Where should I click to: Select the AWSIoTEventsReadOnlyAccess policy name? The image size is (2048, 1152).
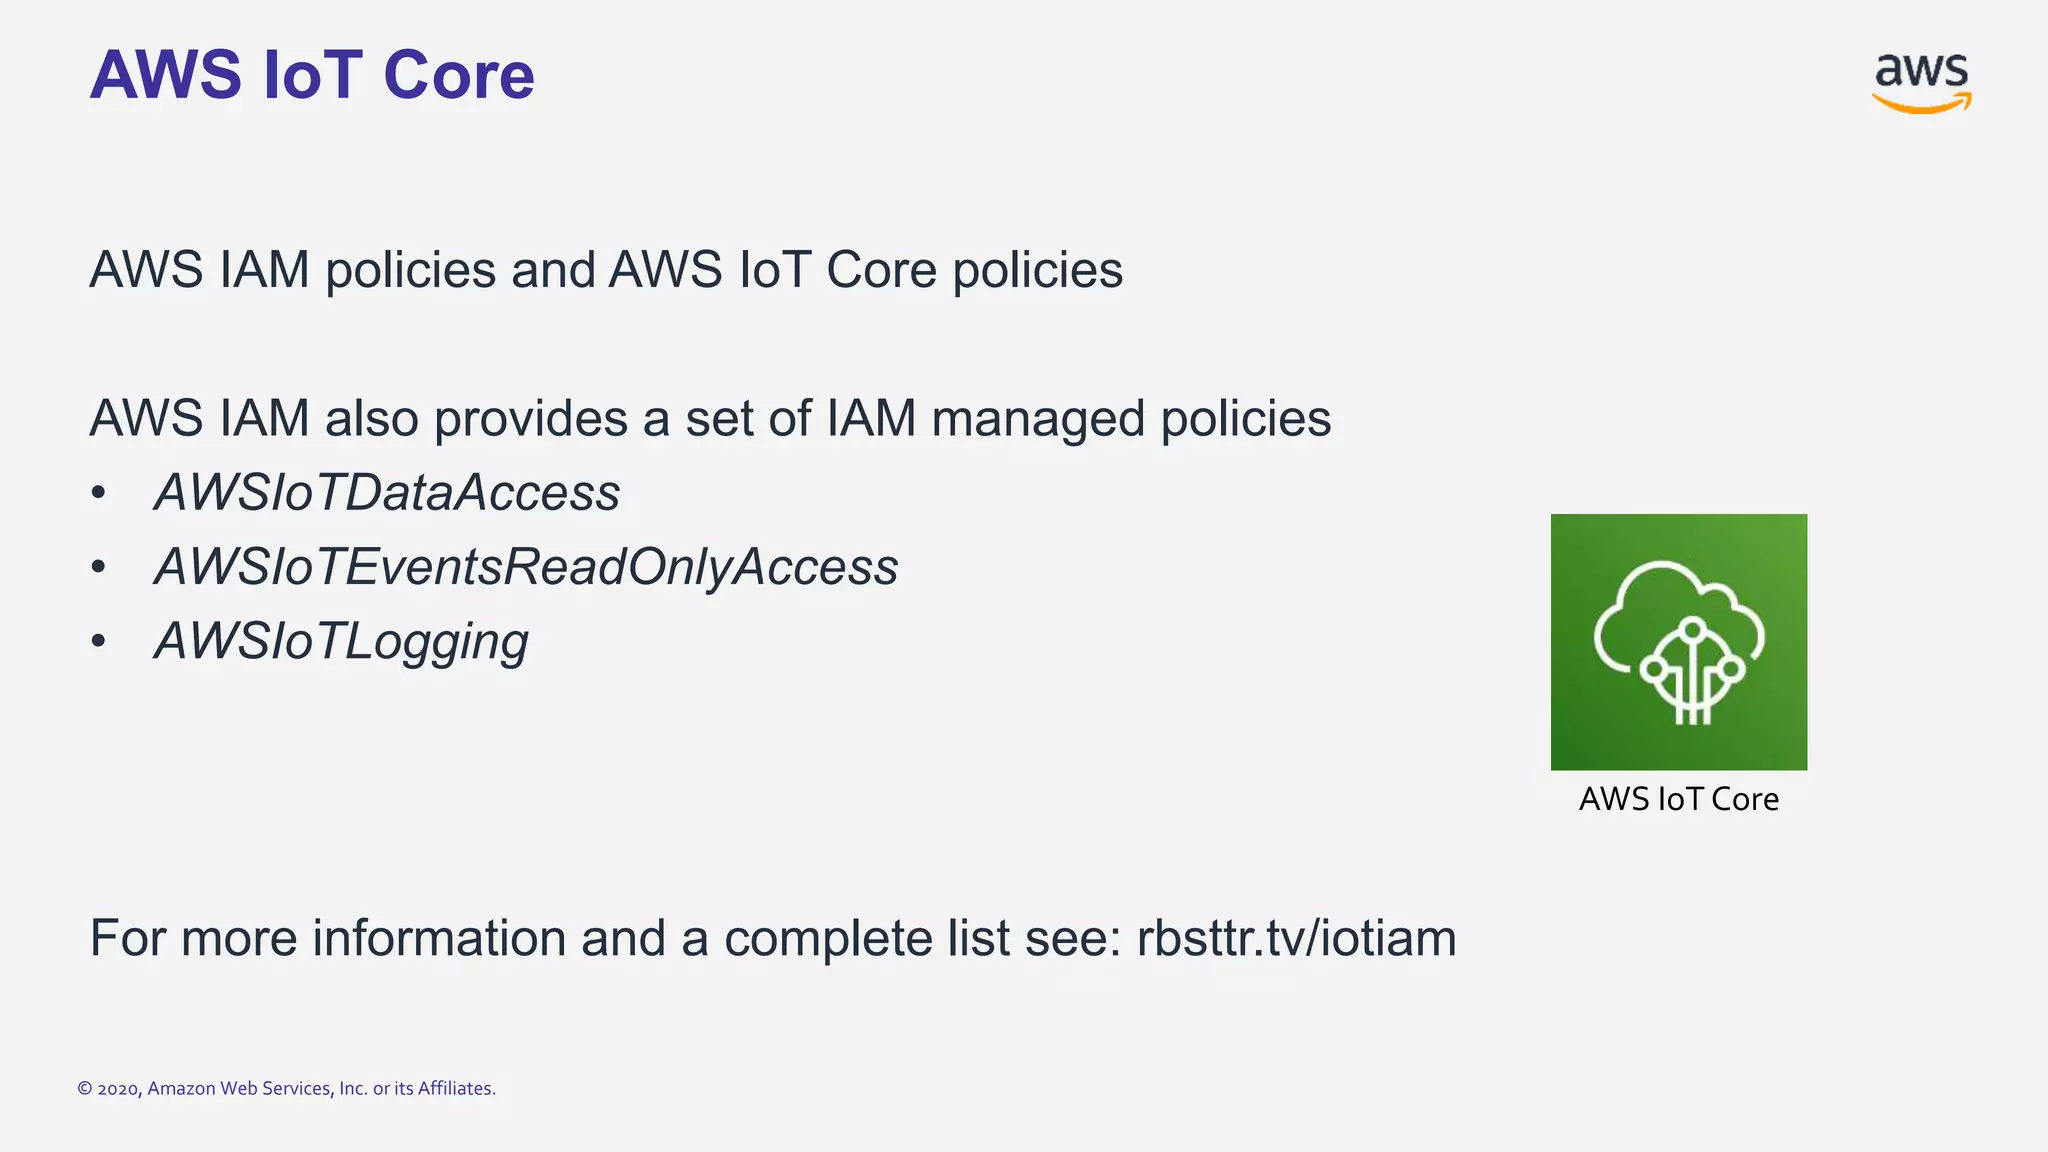click(526, 567)
